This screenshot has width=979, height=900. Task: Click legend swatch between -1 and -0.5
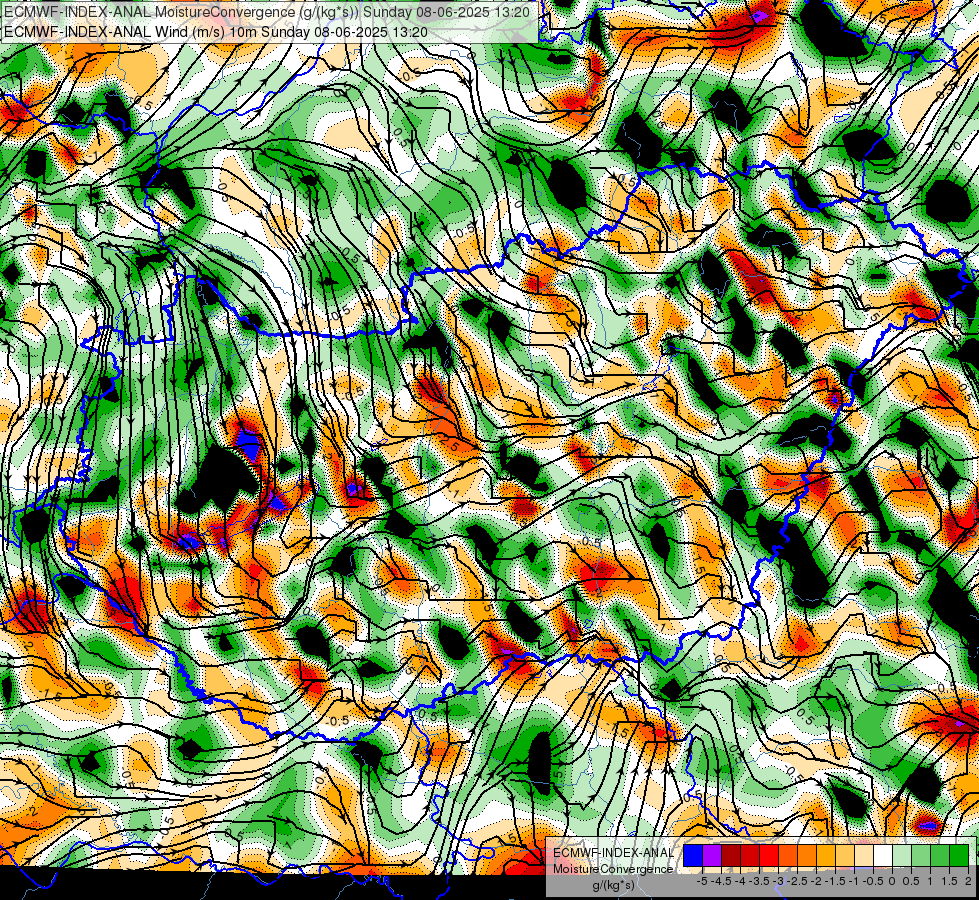pos(864,855)
